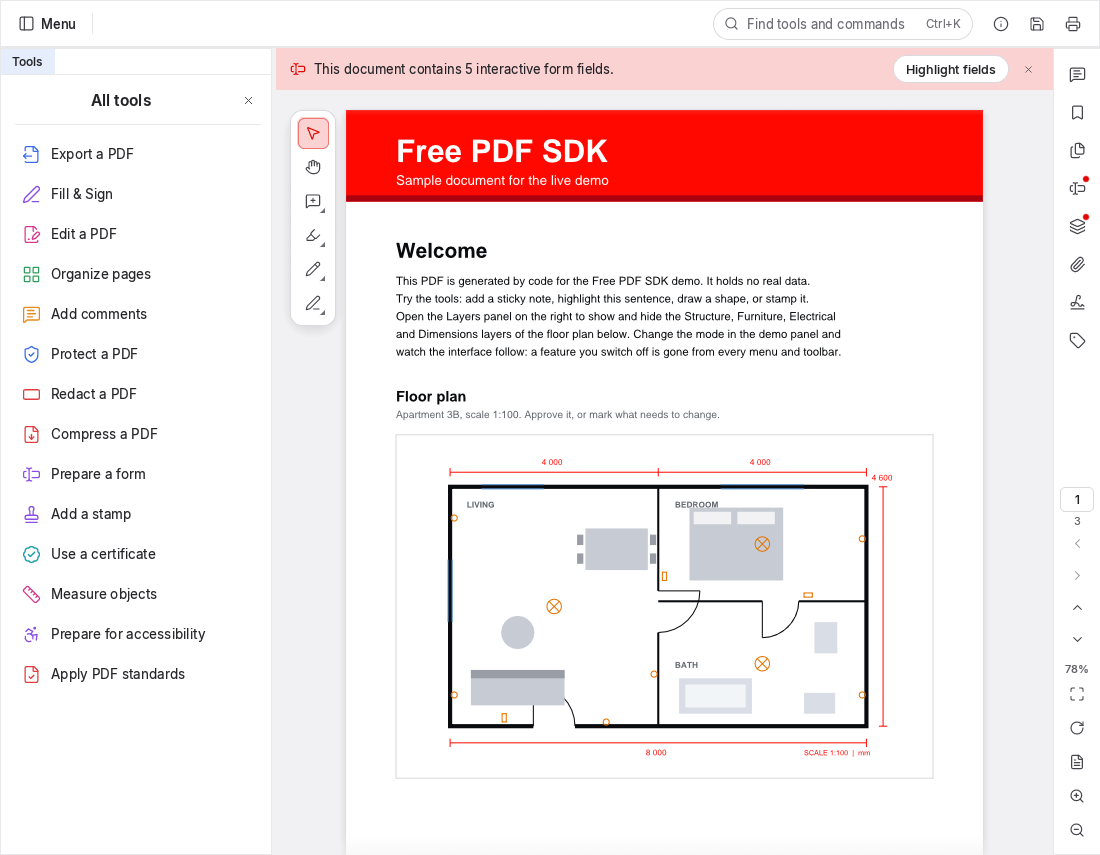Activate the hand pan tool
This screenshot has height=855, width=1100.
coord(313,167)
